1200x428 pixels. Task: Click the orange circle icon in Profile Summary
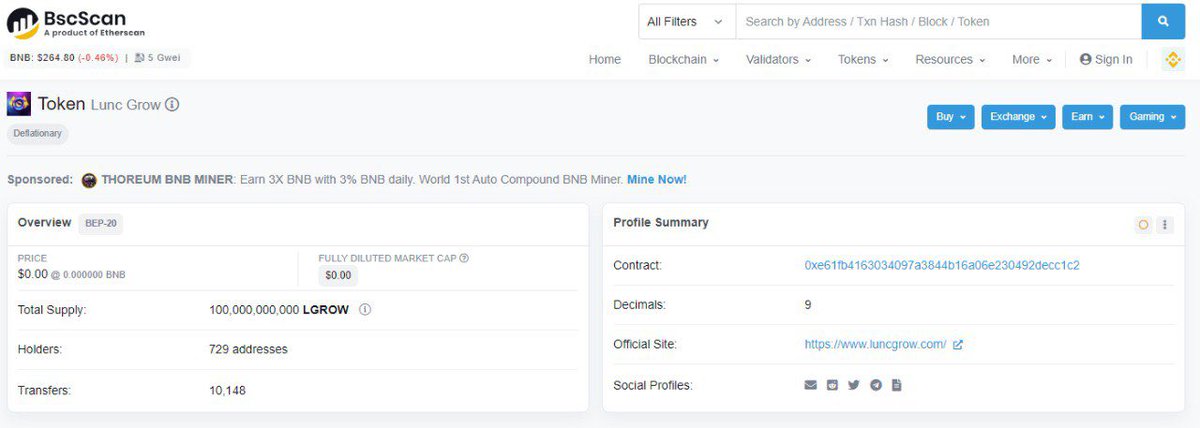coord(1143,225)
